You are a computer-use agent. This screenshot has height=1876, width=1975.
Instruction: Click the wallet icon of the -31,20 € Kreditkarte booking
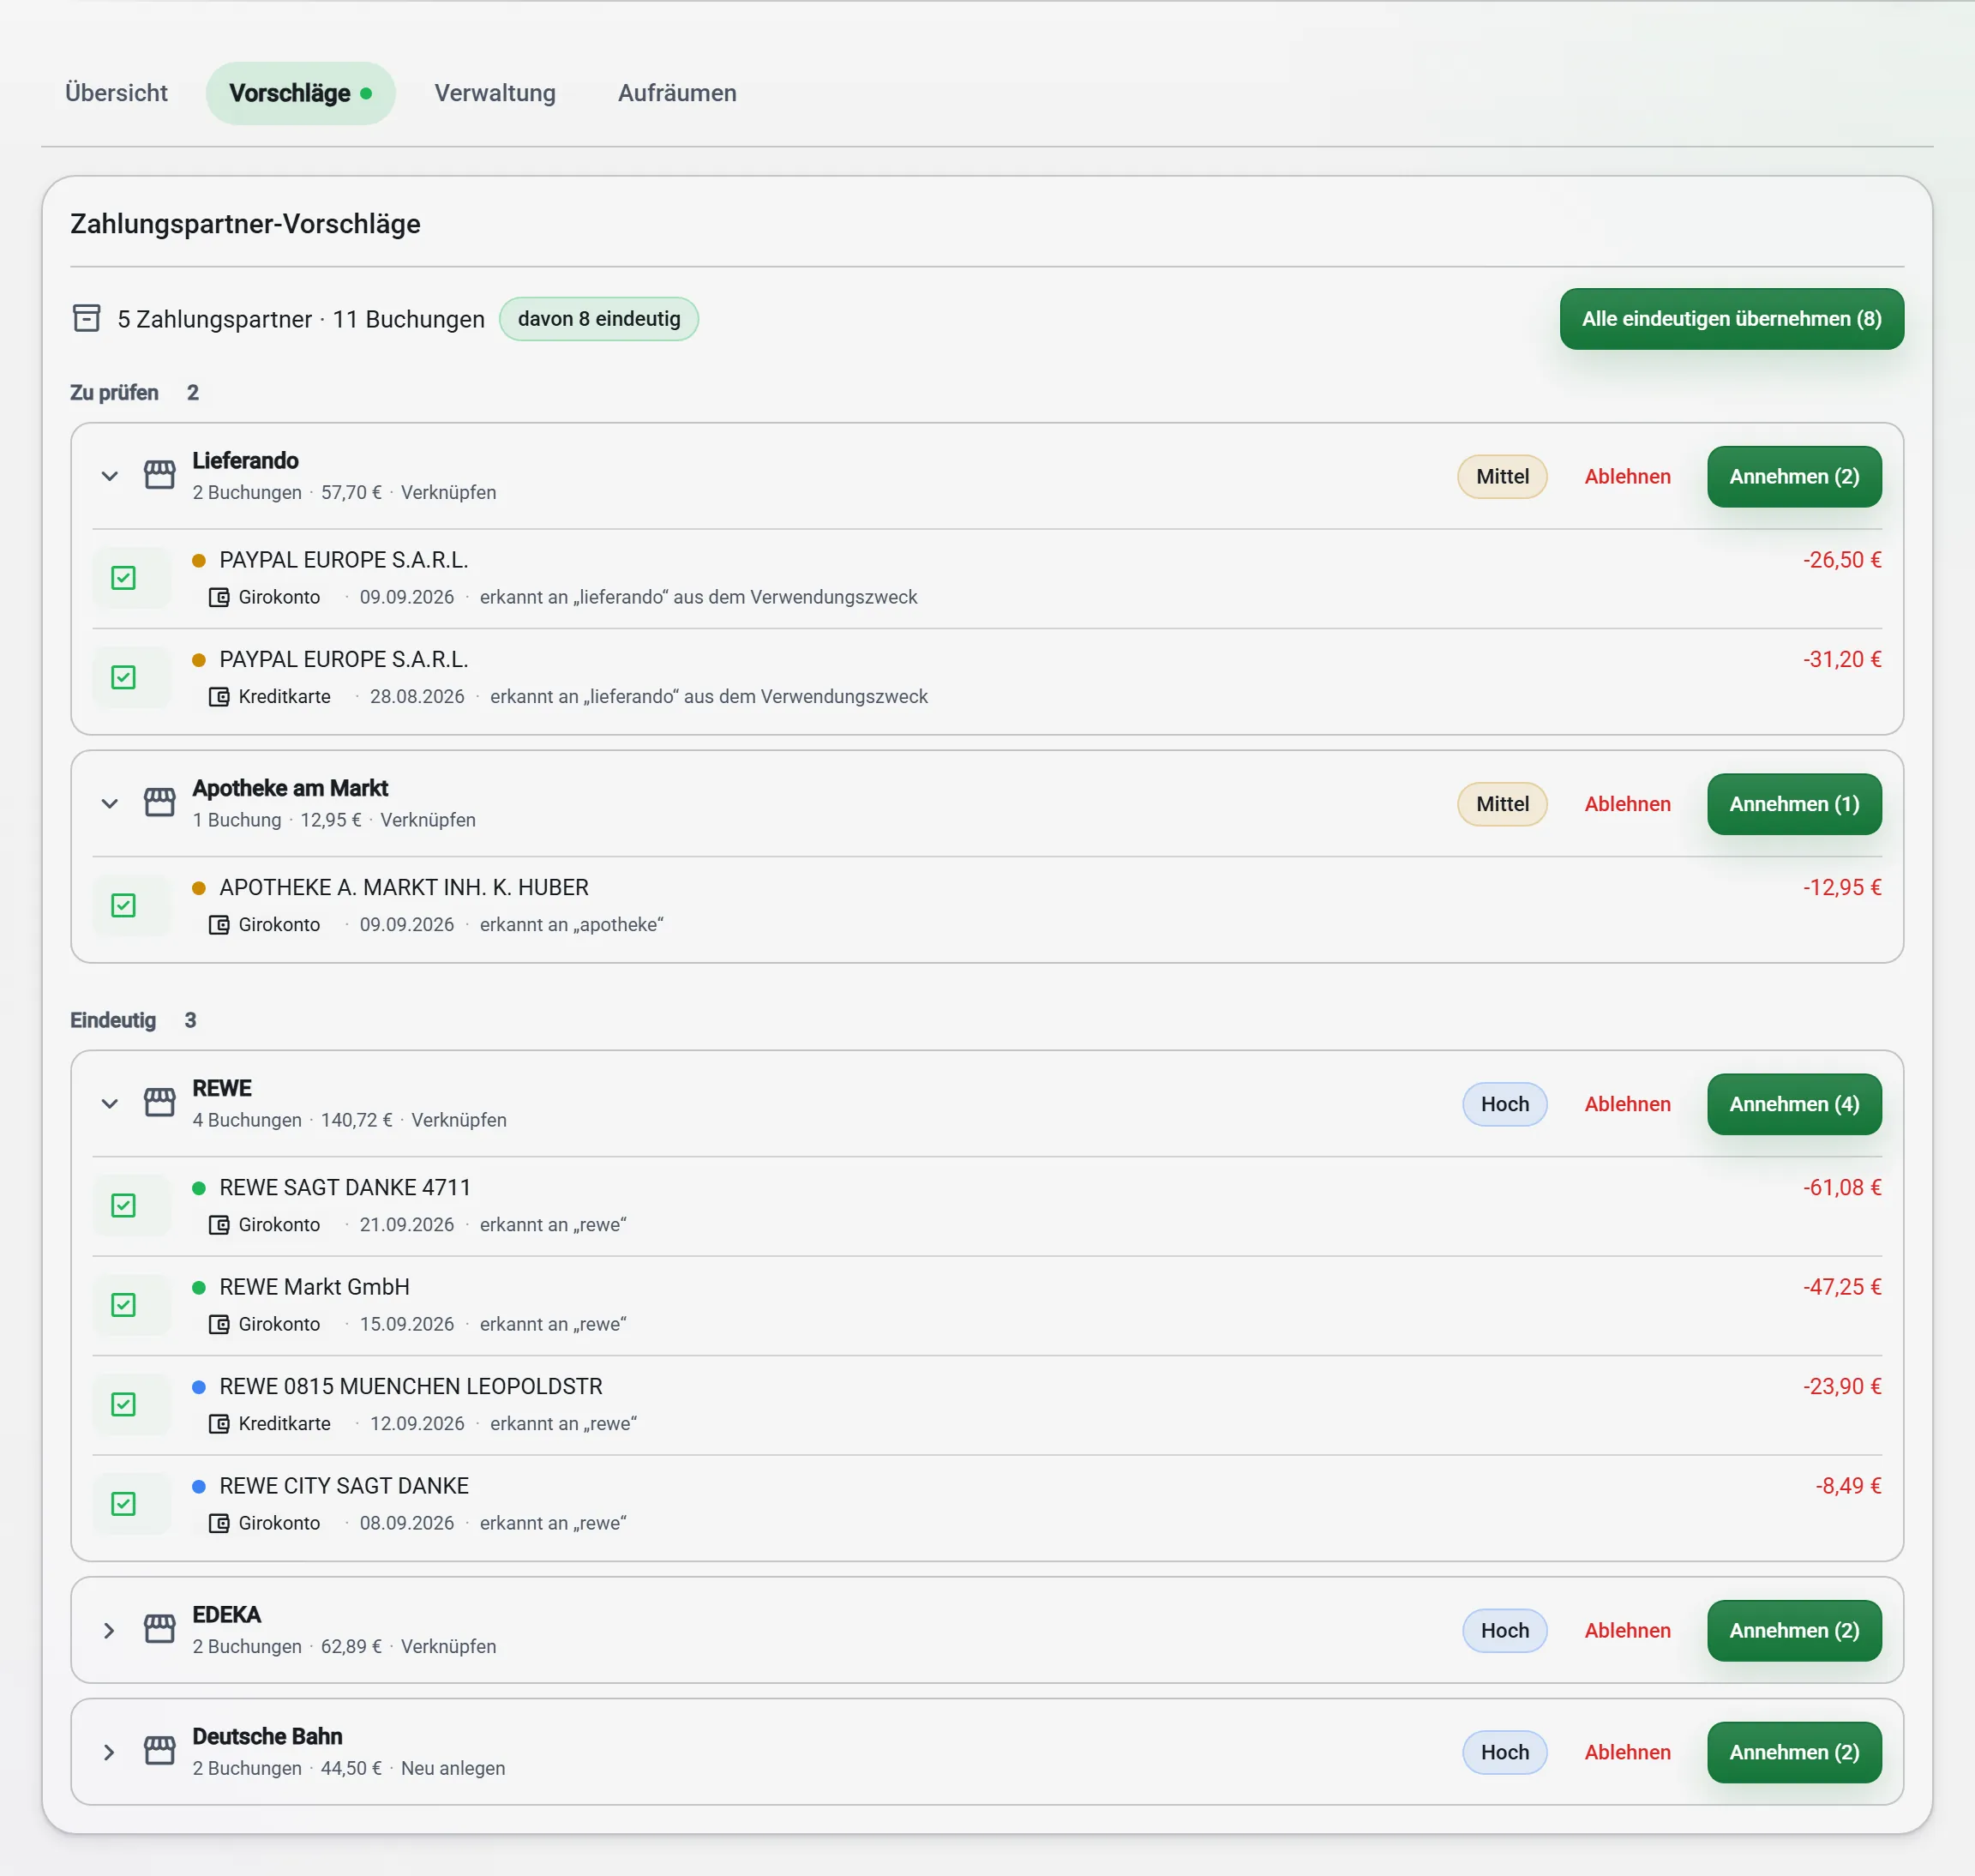219,696
